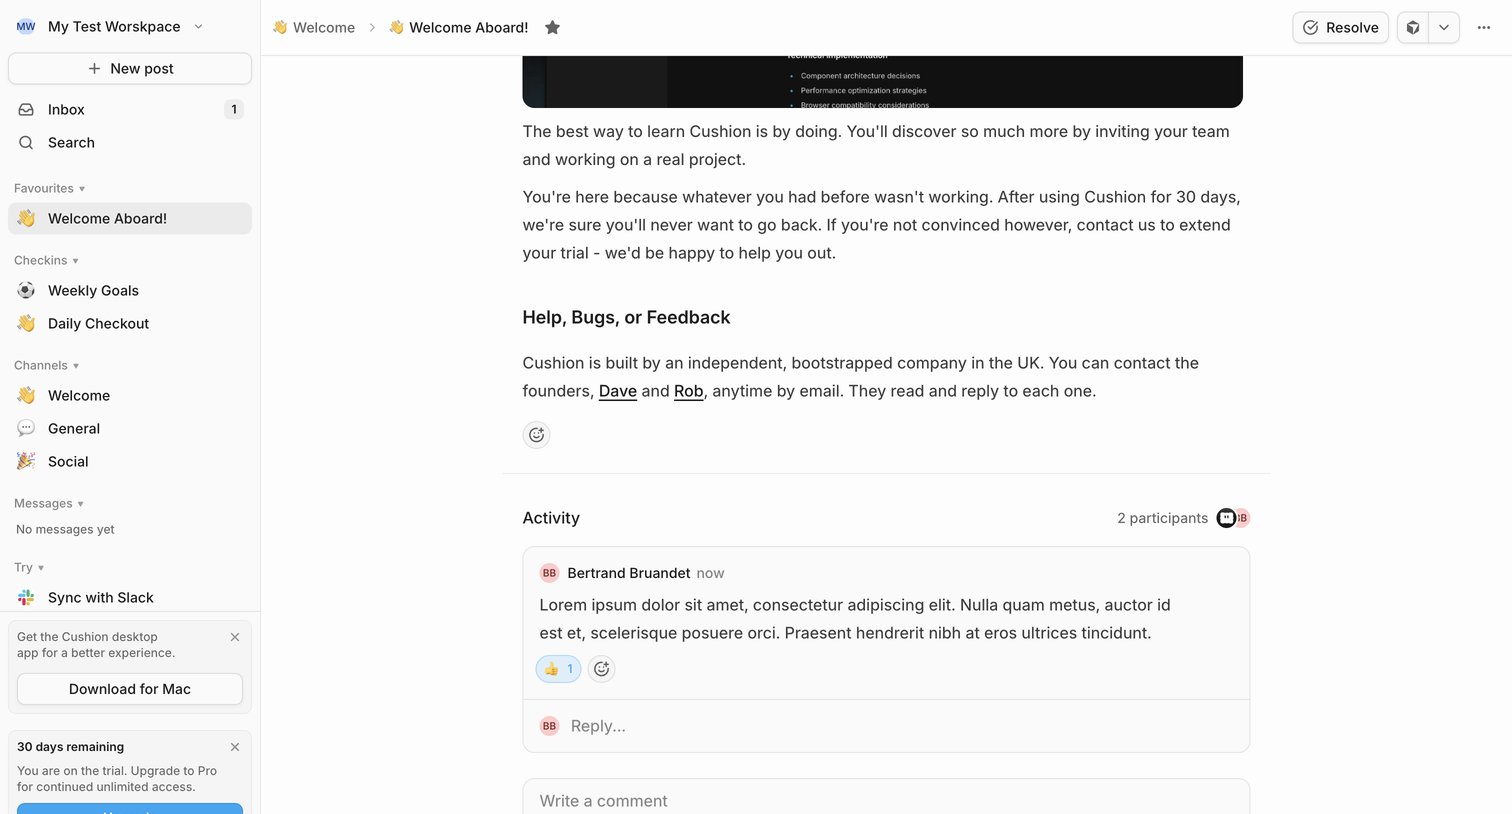
Task: Toggle the thumbs up reaction
Action: 558,669
